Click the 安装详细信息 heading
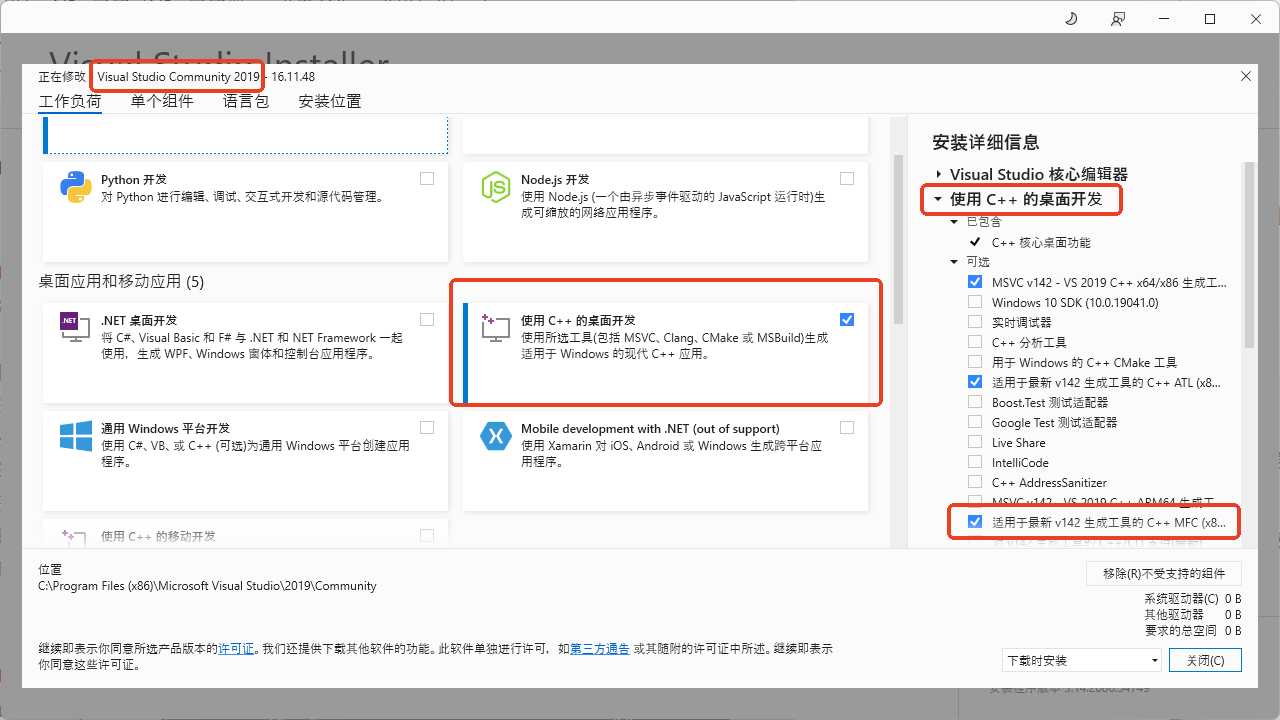 [986, 142]
